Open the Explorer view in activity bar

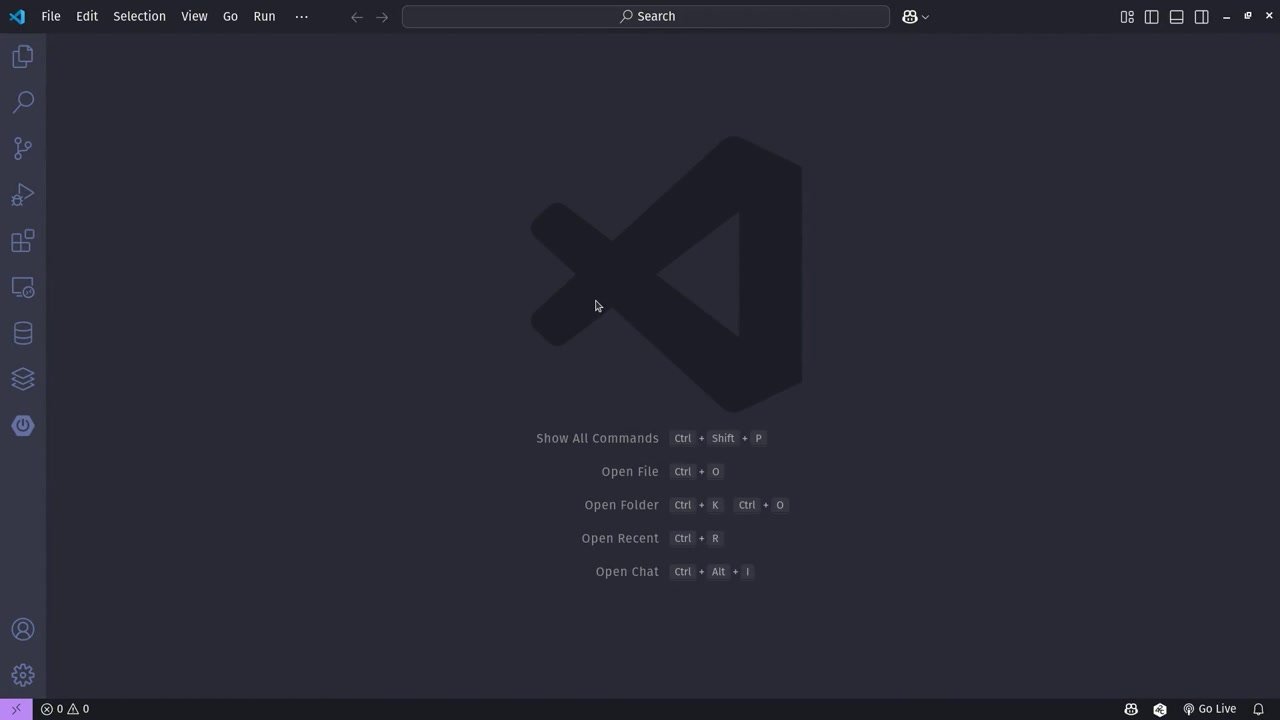coord(22,56)
